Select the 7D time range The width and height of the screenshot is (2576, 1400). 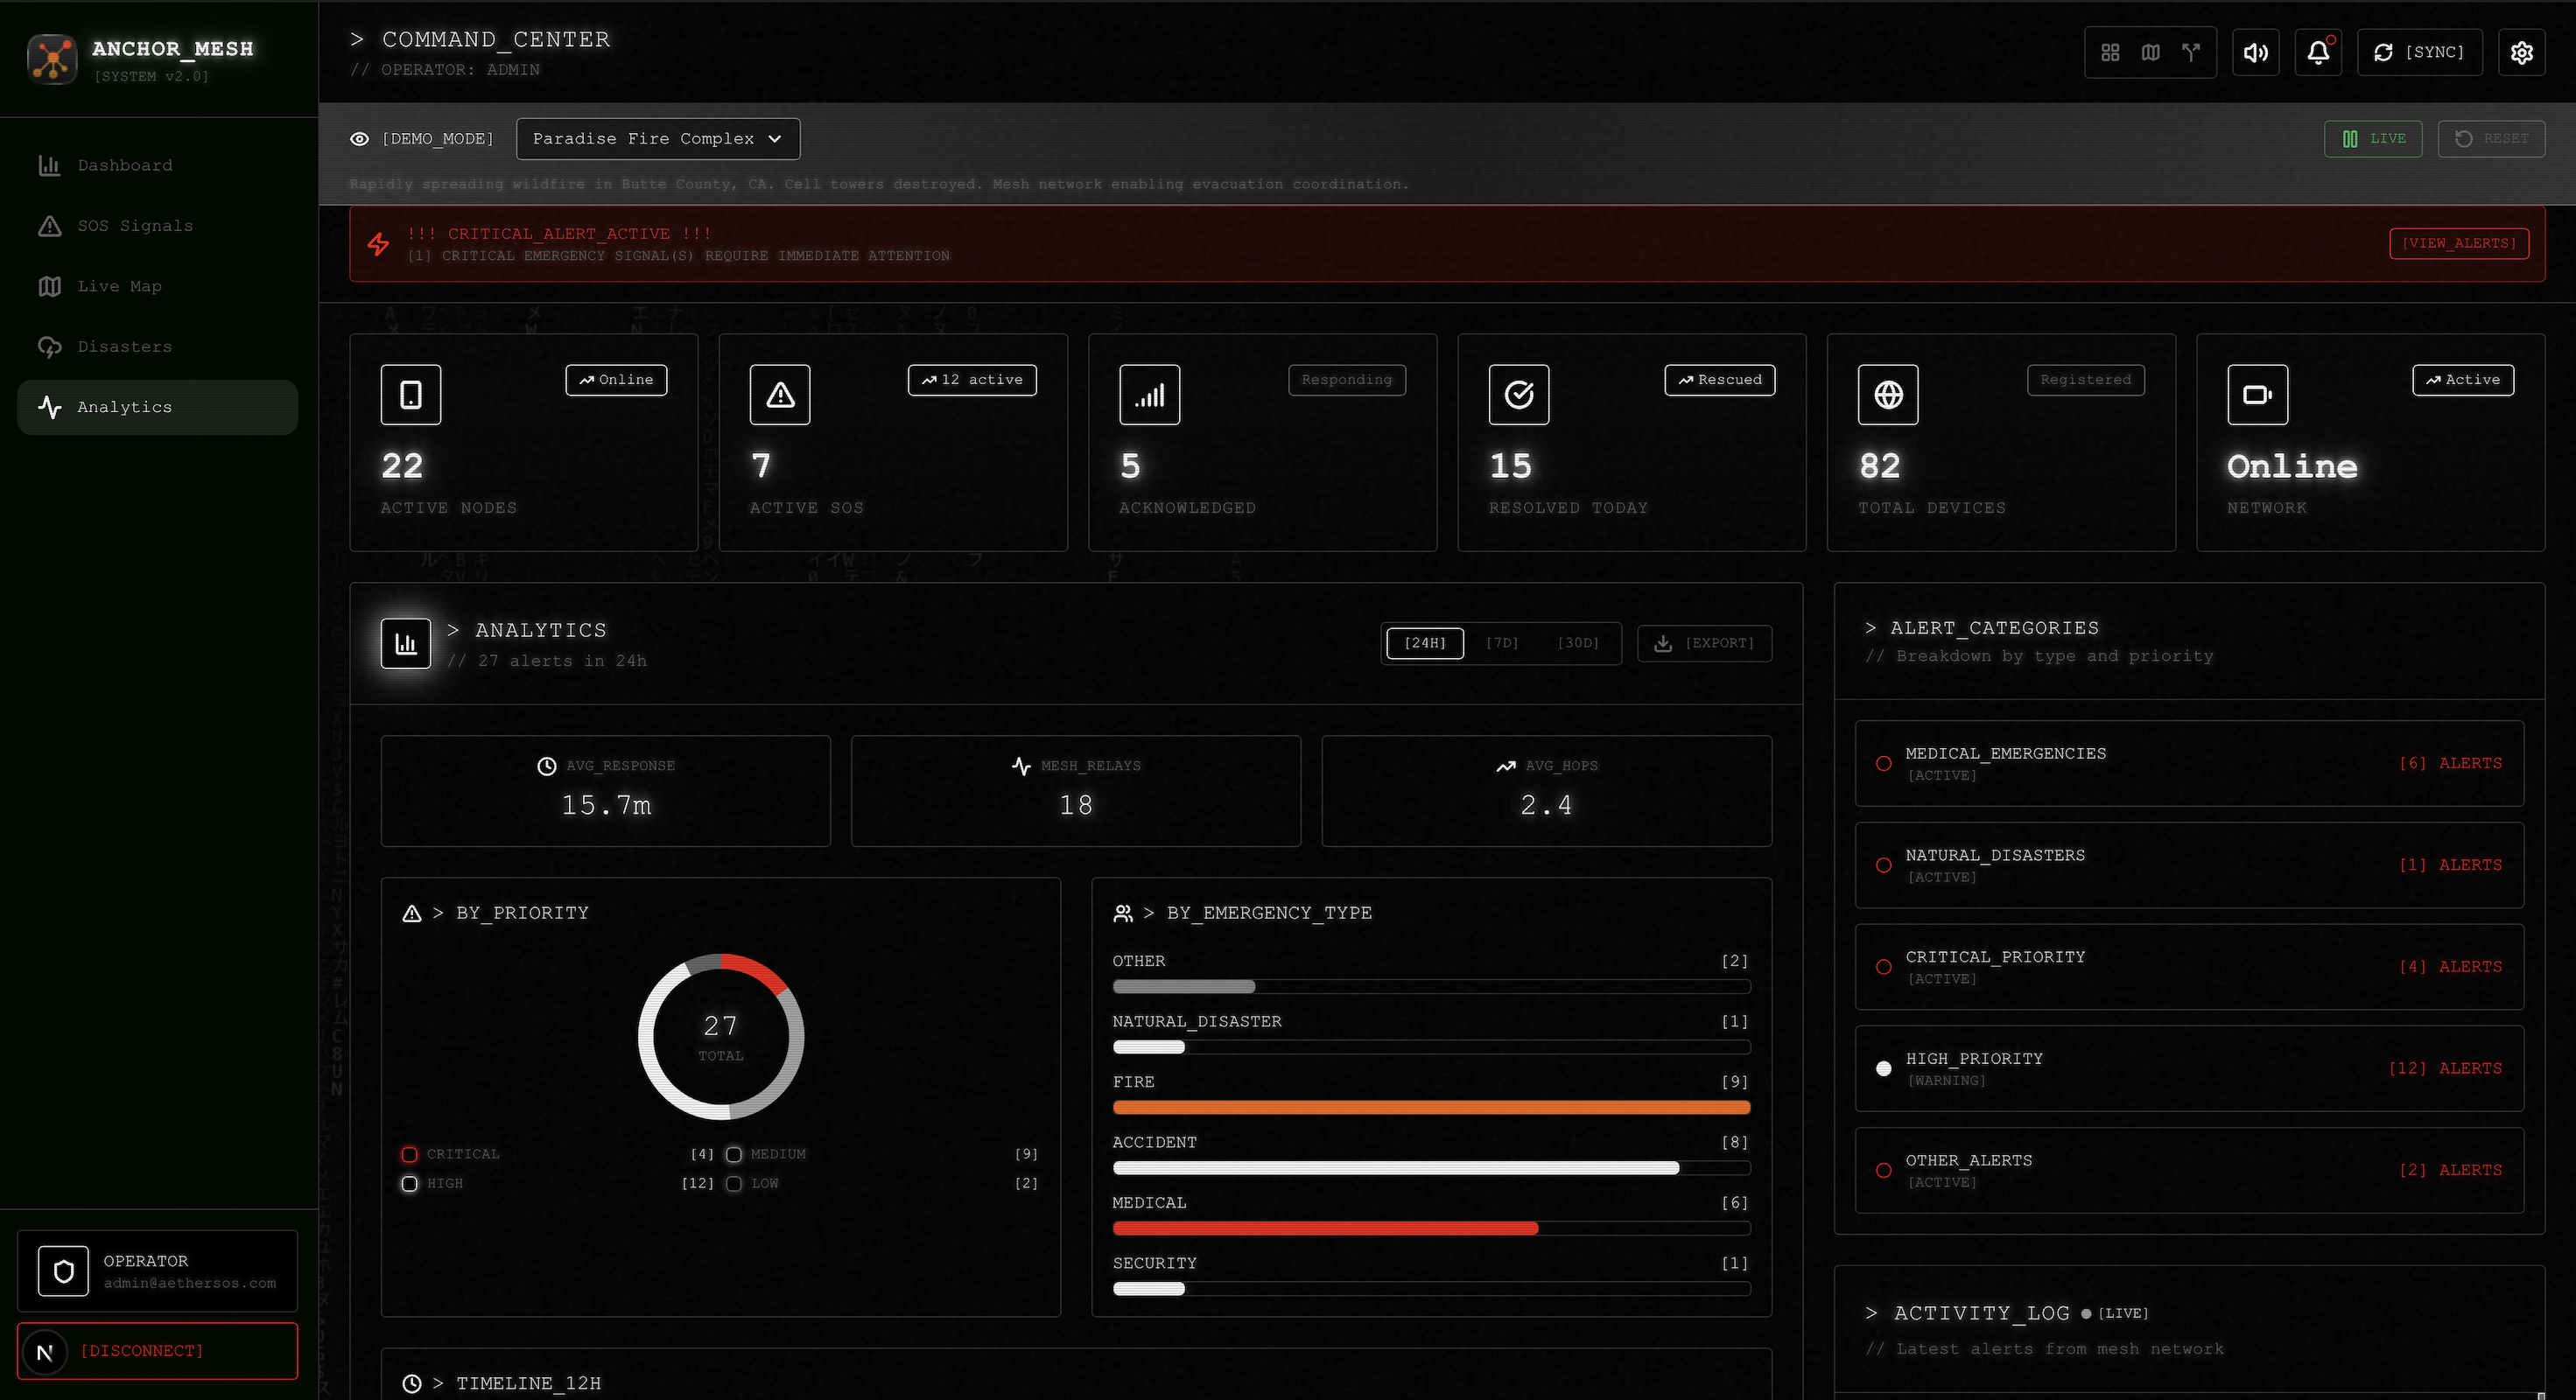pos(1502,643)
